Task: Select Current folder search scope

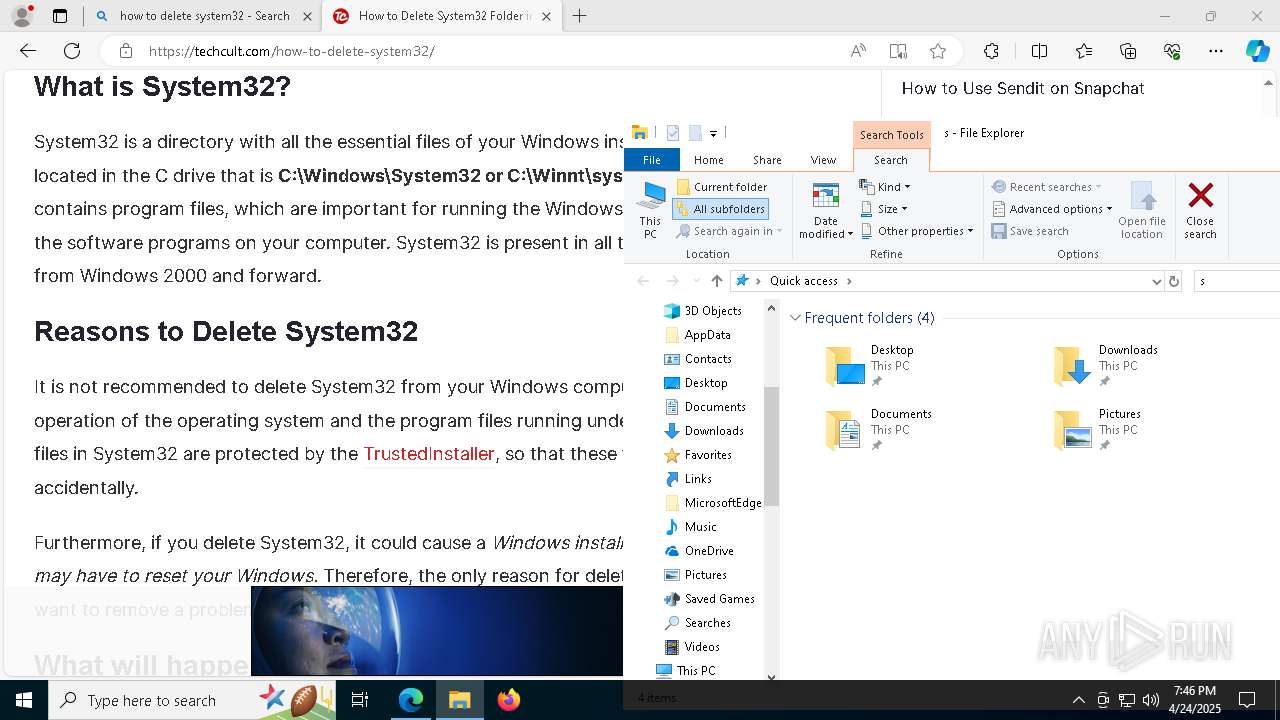Action: click(x=722, y=187)
